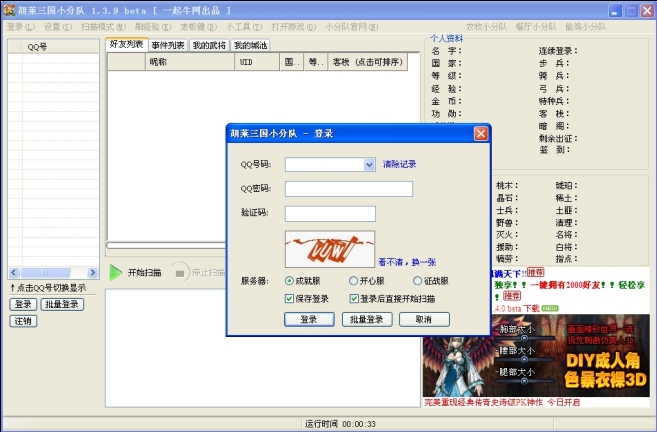Maximize the main window

tap(631, 11)
